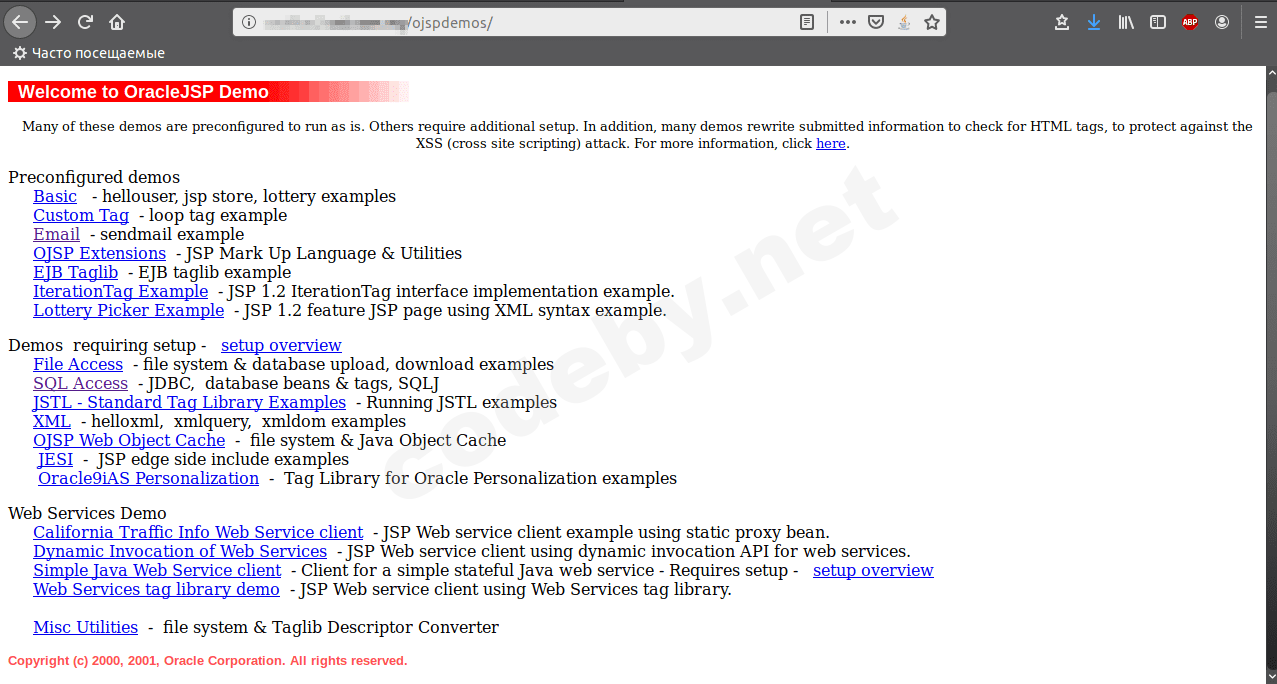Open Dynamic Invocation of Web Services link
The image size is (1277, 684).
180,552
